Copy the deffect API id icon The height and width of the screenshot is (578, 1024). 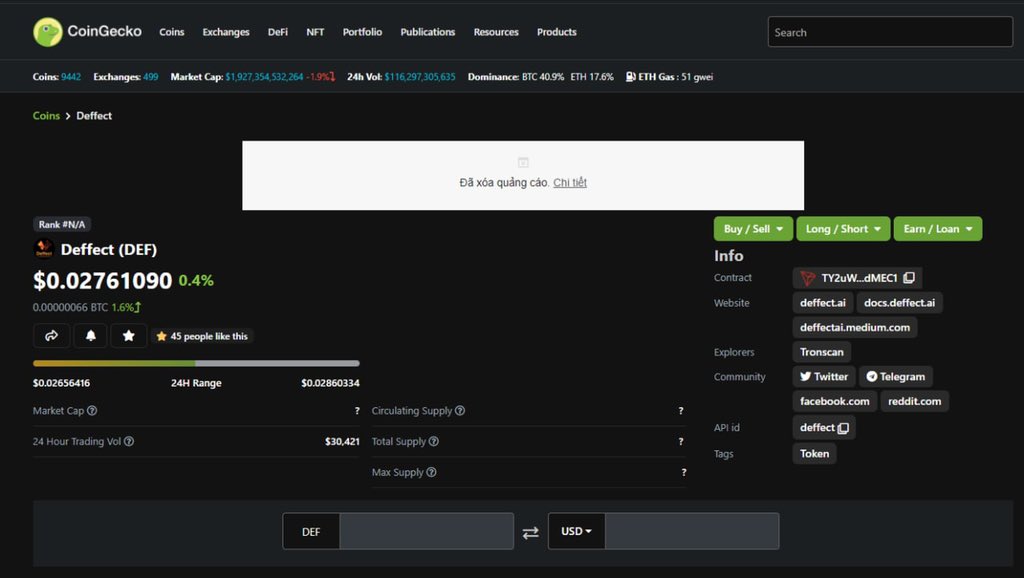click(843, 428)
